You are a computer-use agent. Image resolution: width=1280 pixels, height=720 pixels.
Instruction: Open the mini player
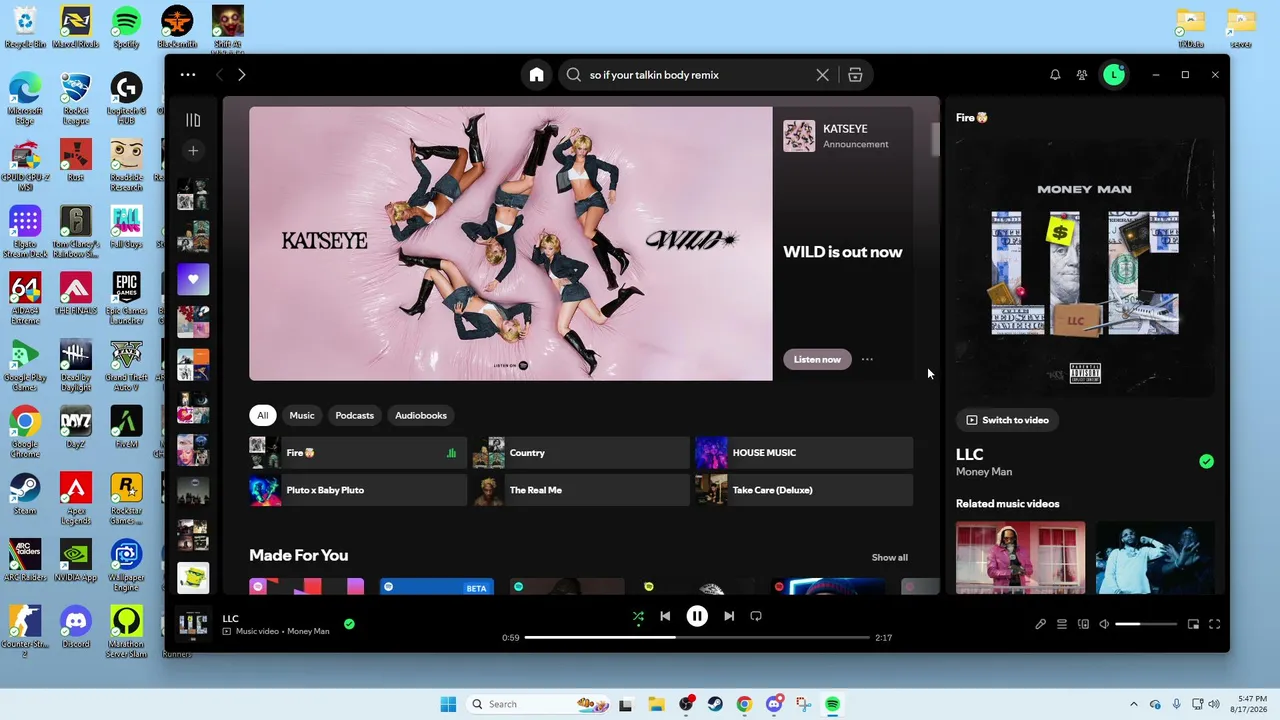tap(1193, 624)
